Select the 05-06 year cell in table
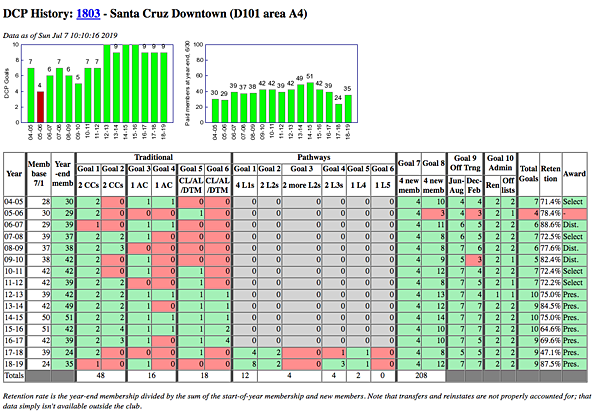The height and width of the screenshot is (415, 600). pos(14,213)
